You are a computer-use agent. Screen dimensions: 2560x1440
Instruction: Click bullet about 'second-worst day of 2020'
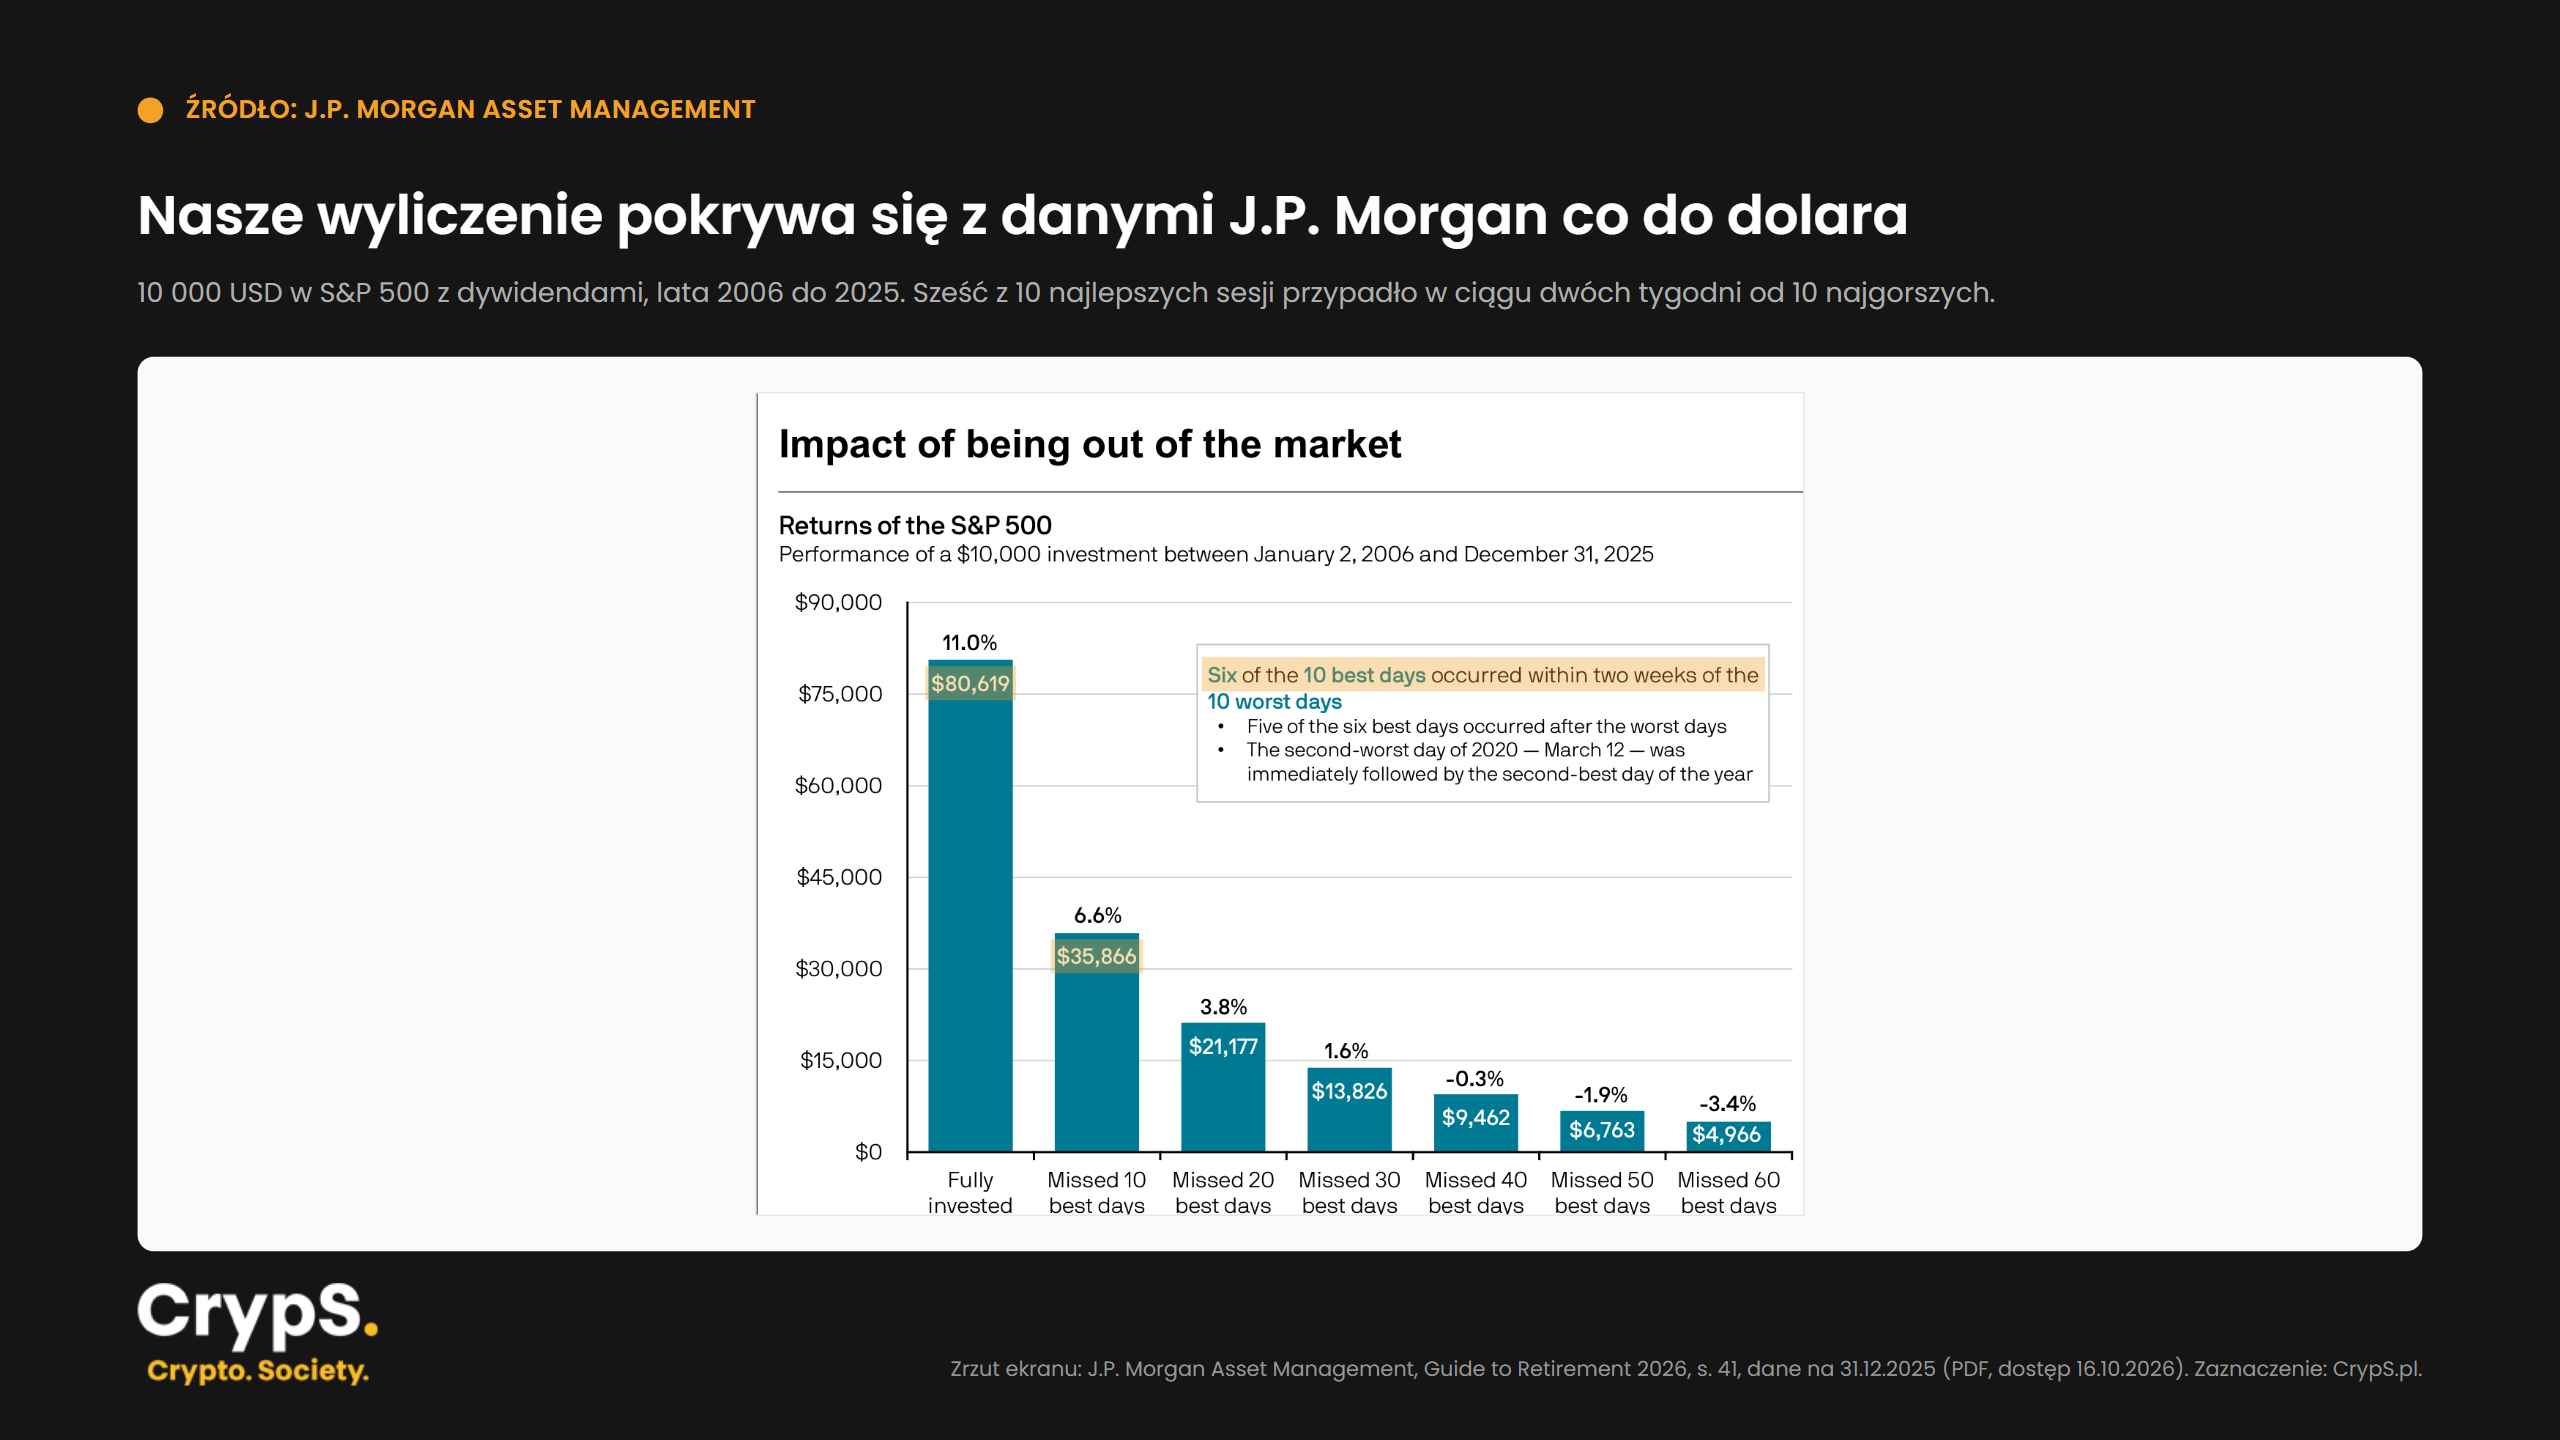(x=1499, y=762)
